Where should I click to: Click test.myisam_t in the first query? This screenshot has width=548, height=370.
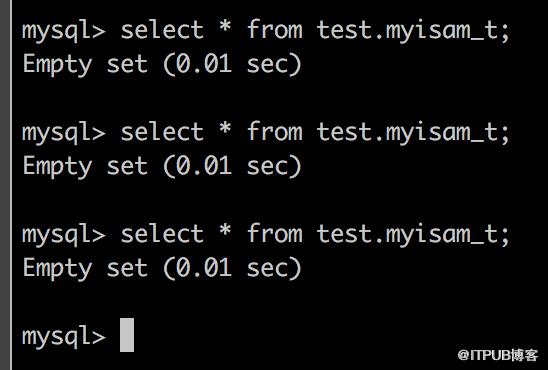[413, 31]
